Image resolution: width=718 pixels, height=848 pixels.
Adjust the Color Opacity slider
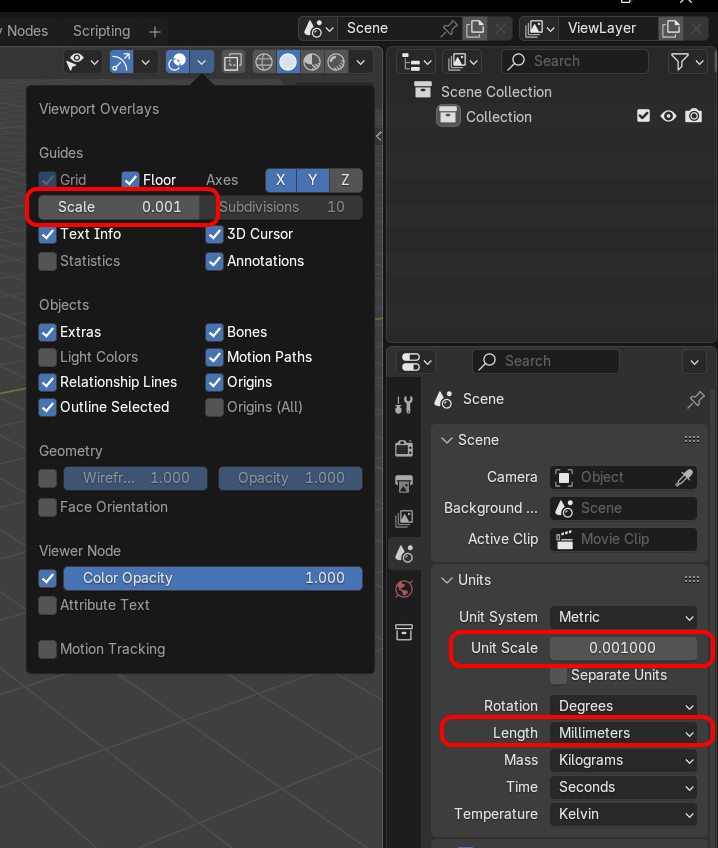tap(212, 578)
